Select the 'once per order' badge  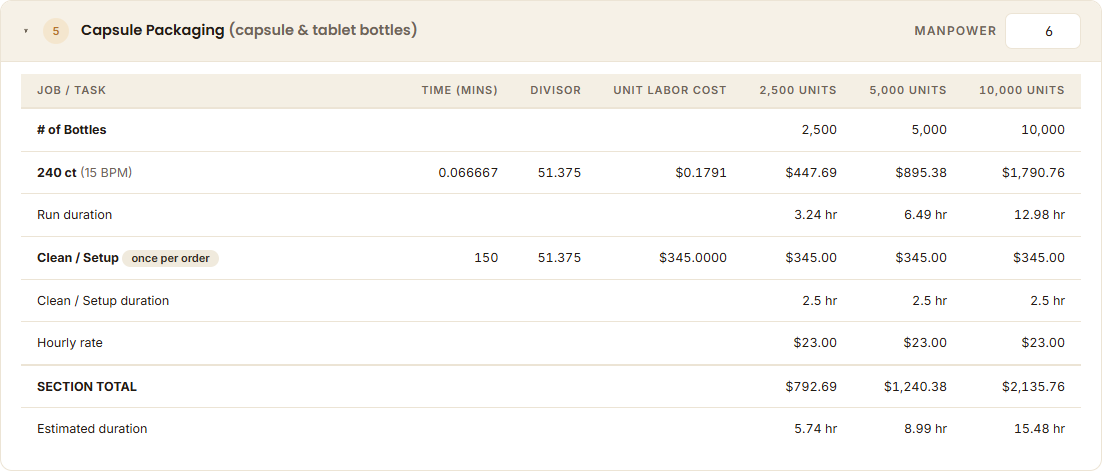click(x=170, y=258)
